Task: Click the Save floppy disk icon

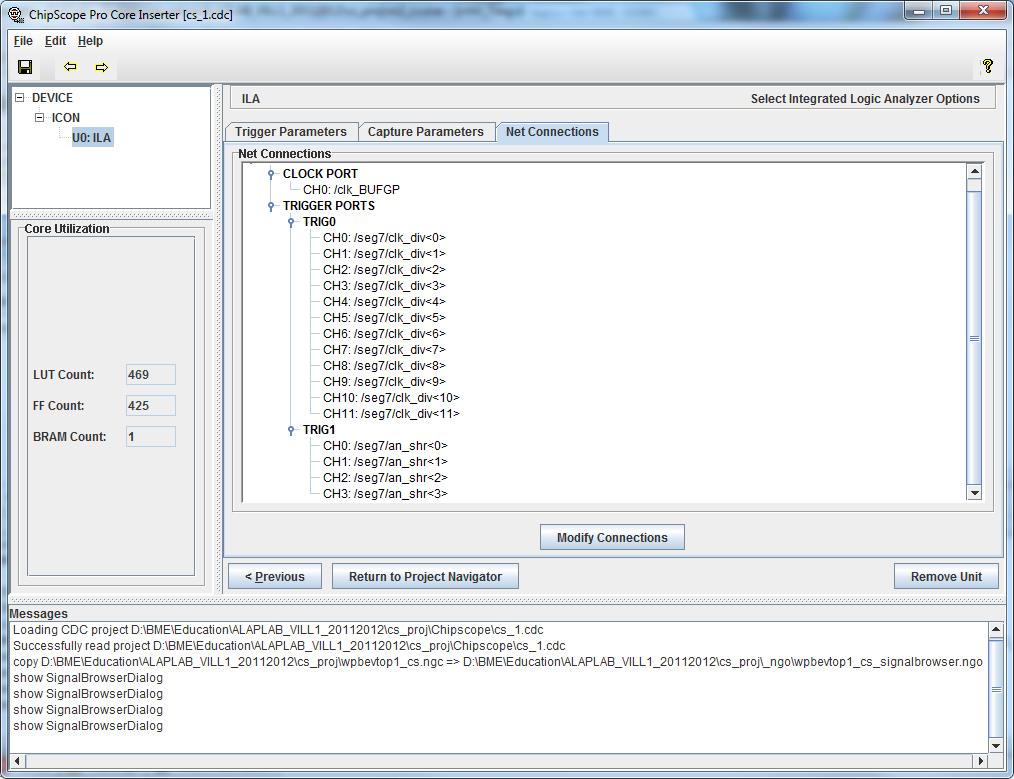Action: pos(25,67)
